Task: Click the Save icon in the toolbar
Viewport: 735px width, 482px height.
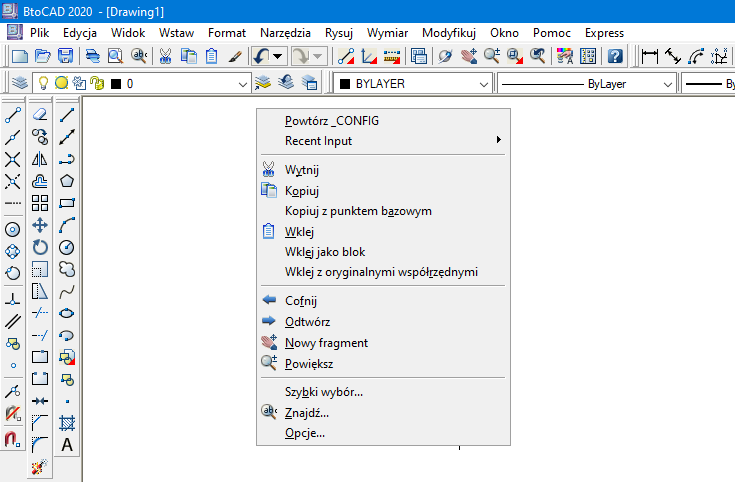Action: tap(64, 57)
